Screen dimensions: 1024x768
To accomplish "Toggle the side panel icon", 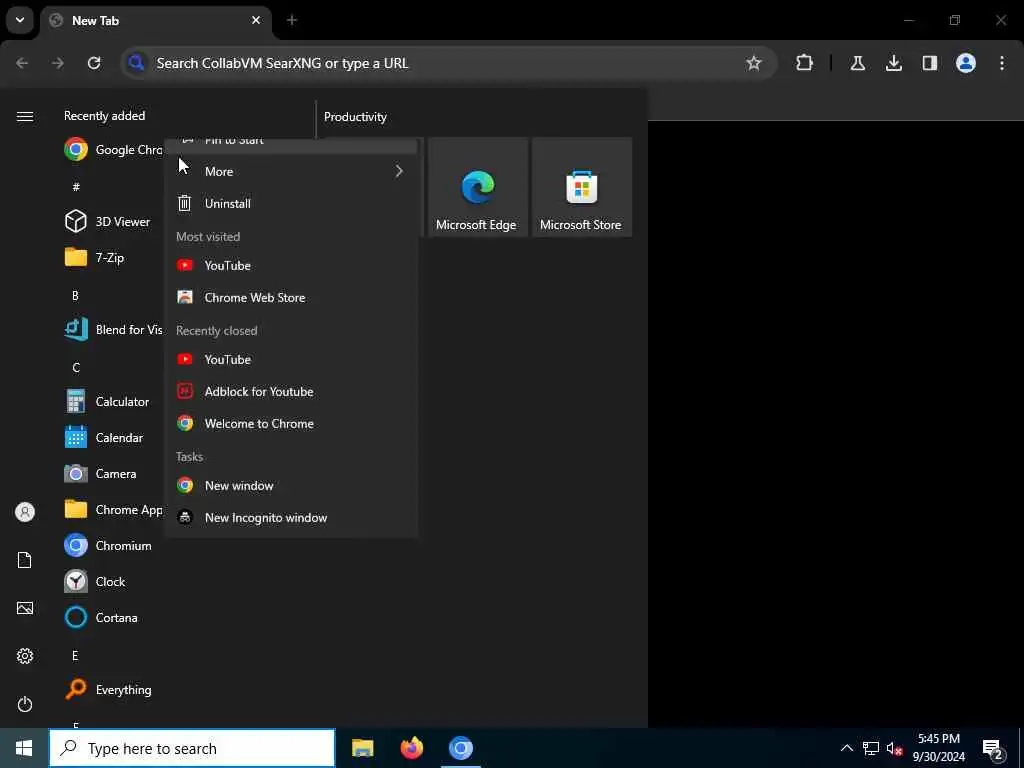I will (x=929, y=63).
